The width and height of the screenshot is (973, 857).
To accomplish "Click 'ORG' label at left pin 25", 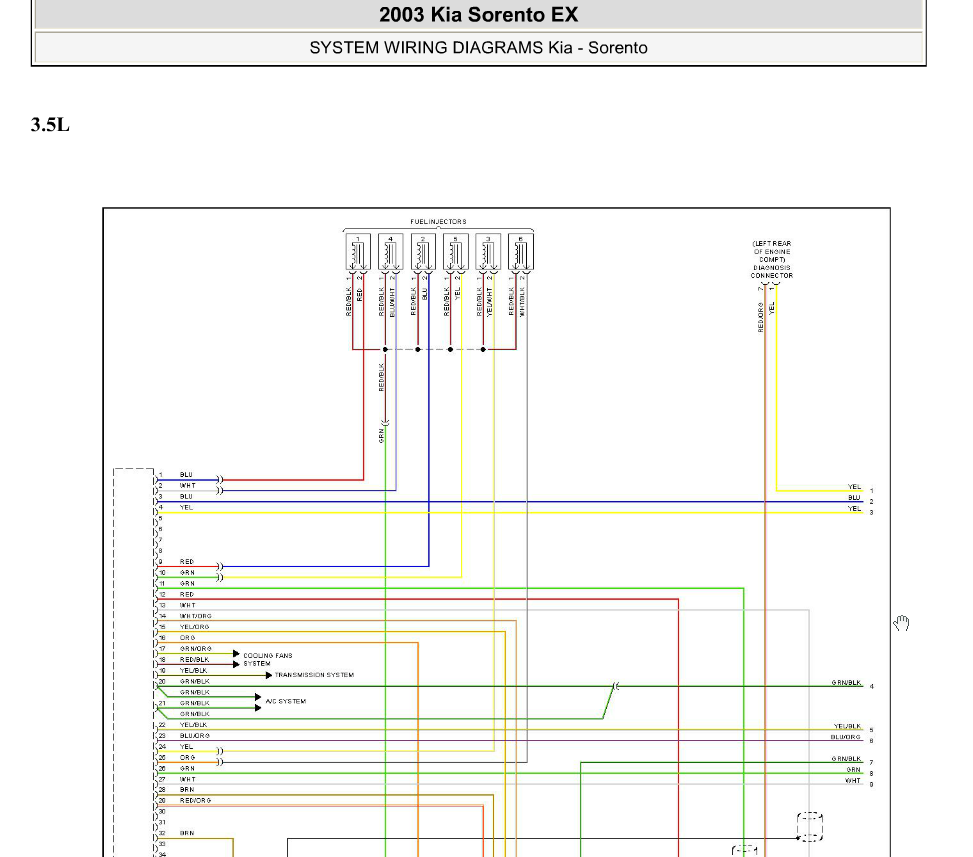I will 187,758.
